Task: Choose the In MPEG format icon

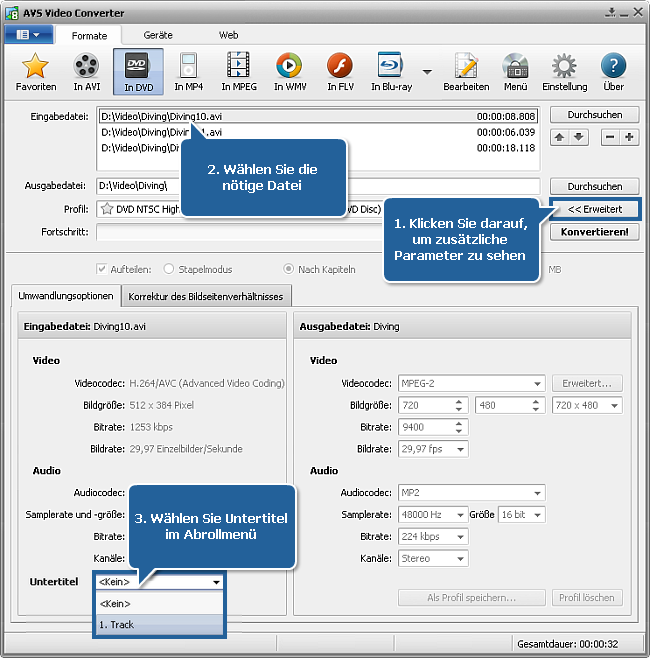Action: (x=239, y=71)
